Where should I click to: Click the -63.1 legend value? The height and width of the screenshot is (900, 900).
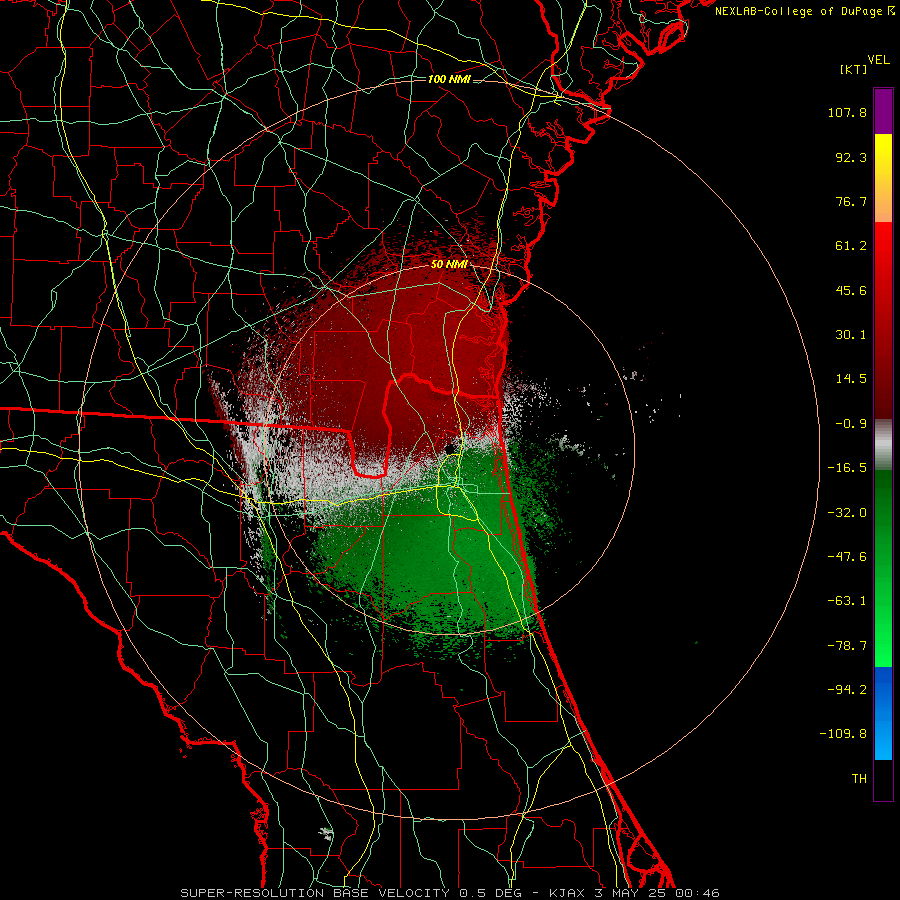click(847, 601)
